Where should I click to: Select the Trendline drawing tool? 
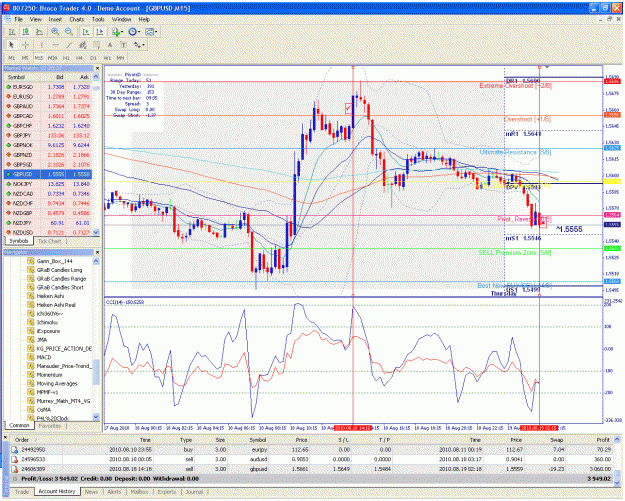coord(69,45)
